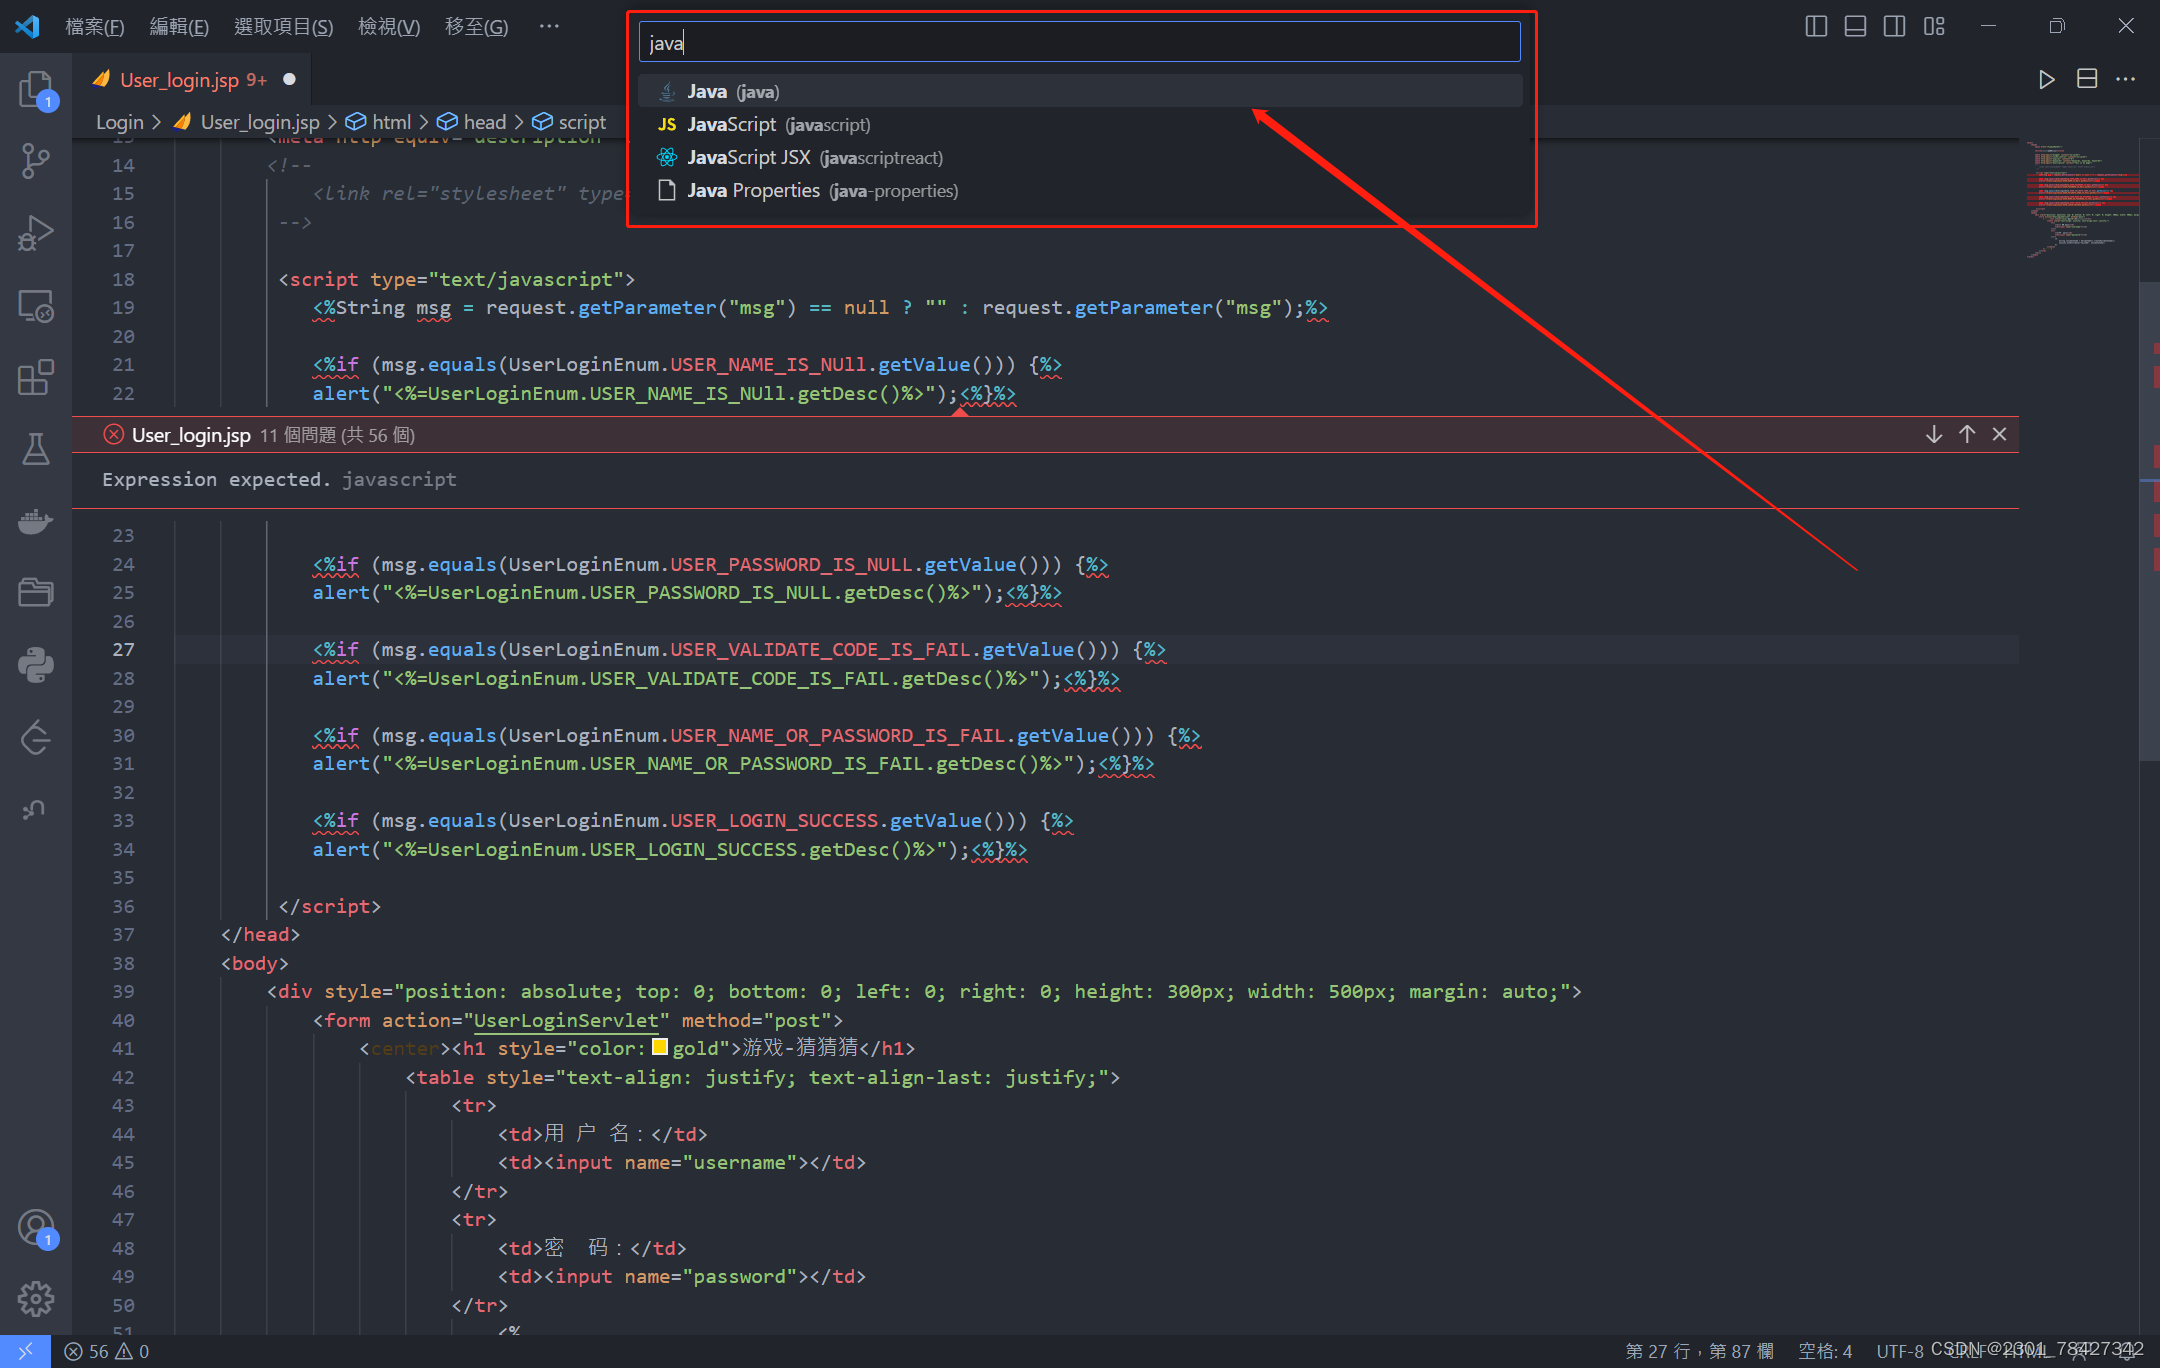Viewport: 2160px width, 1368px height.
Task: Go to next problem arrow
Action: [x=1934, y=434]
